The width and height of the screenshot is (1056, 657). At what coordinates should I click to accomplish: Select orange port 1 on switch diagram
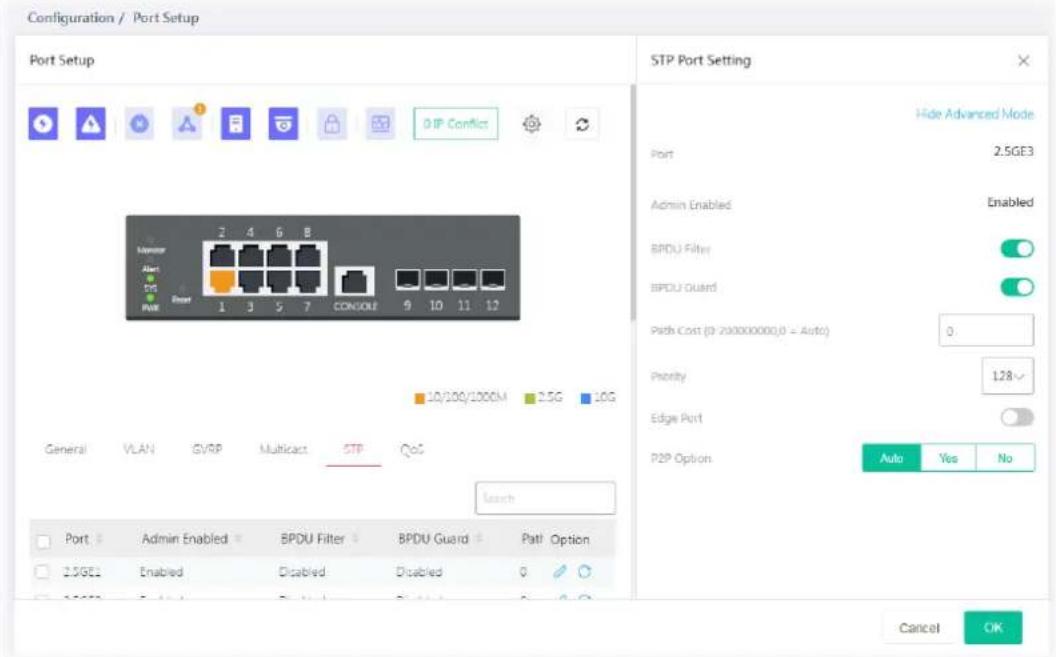(222, 281)
